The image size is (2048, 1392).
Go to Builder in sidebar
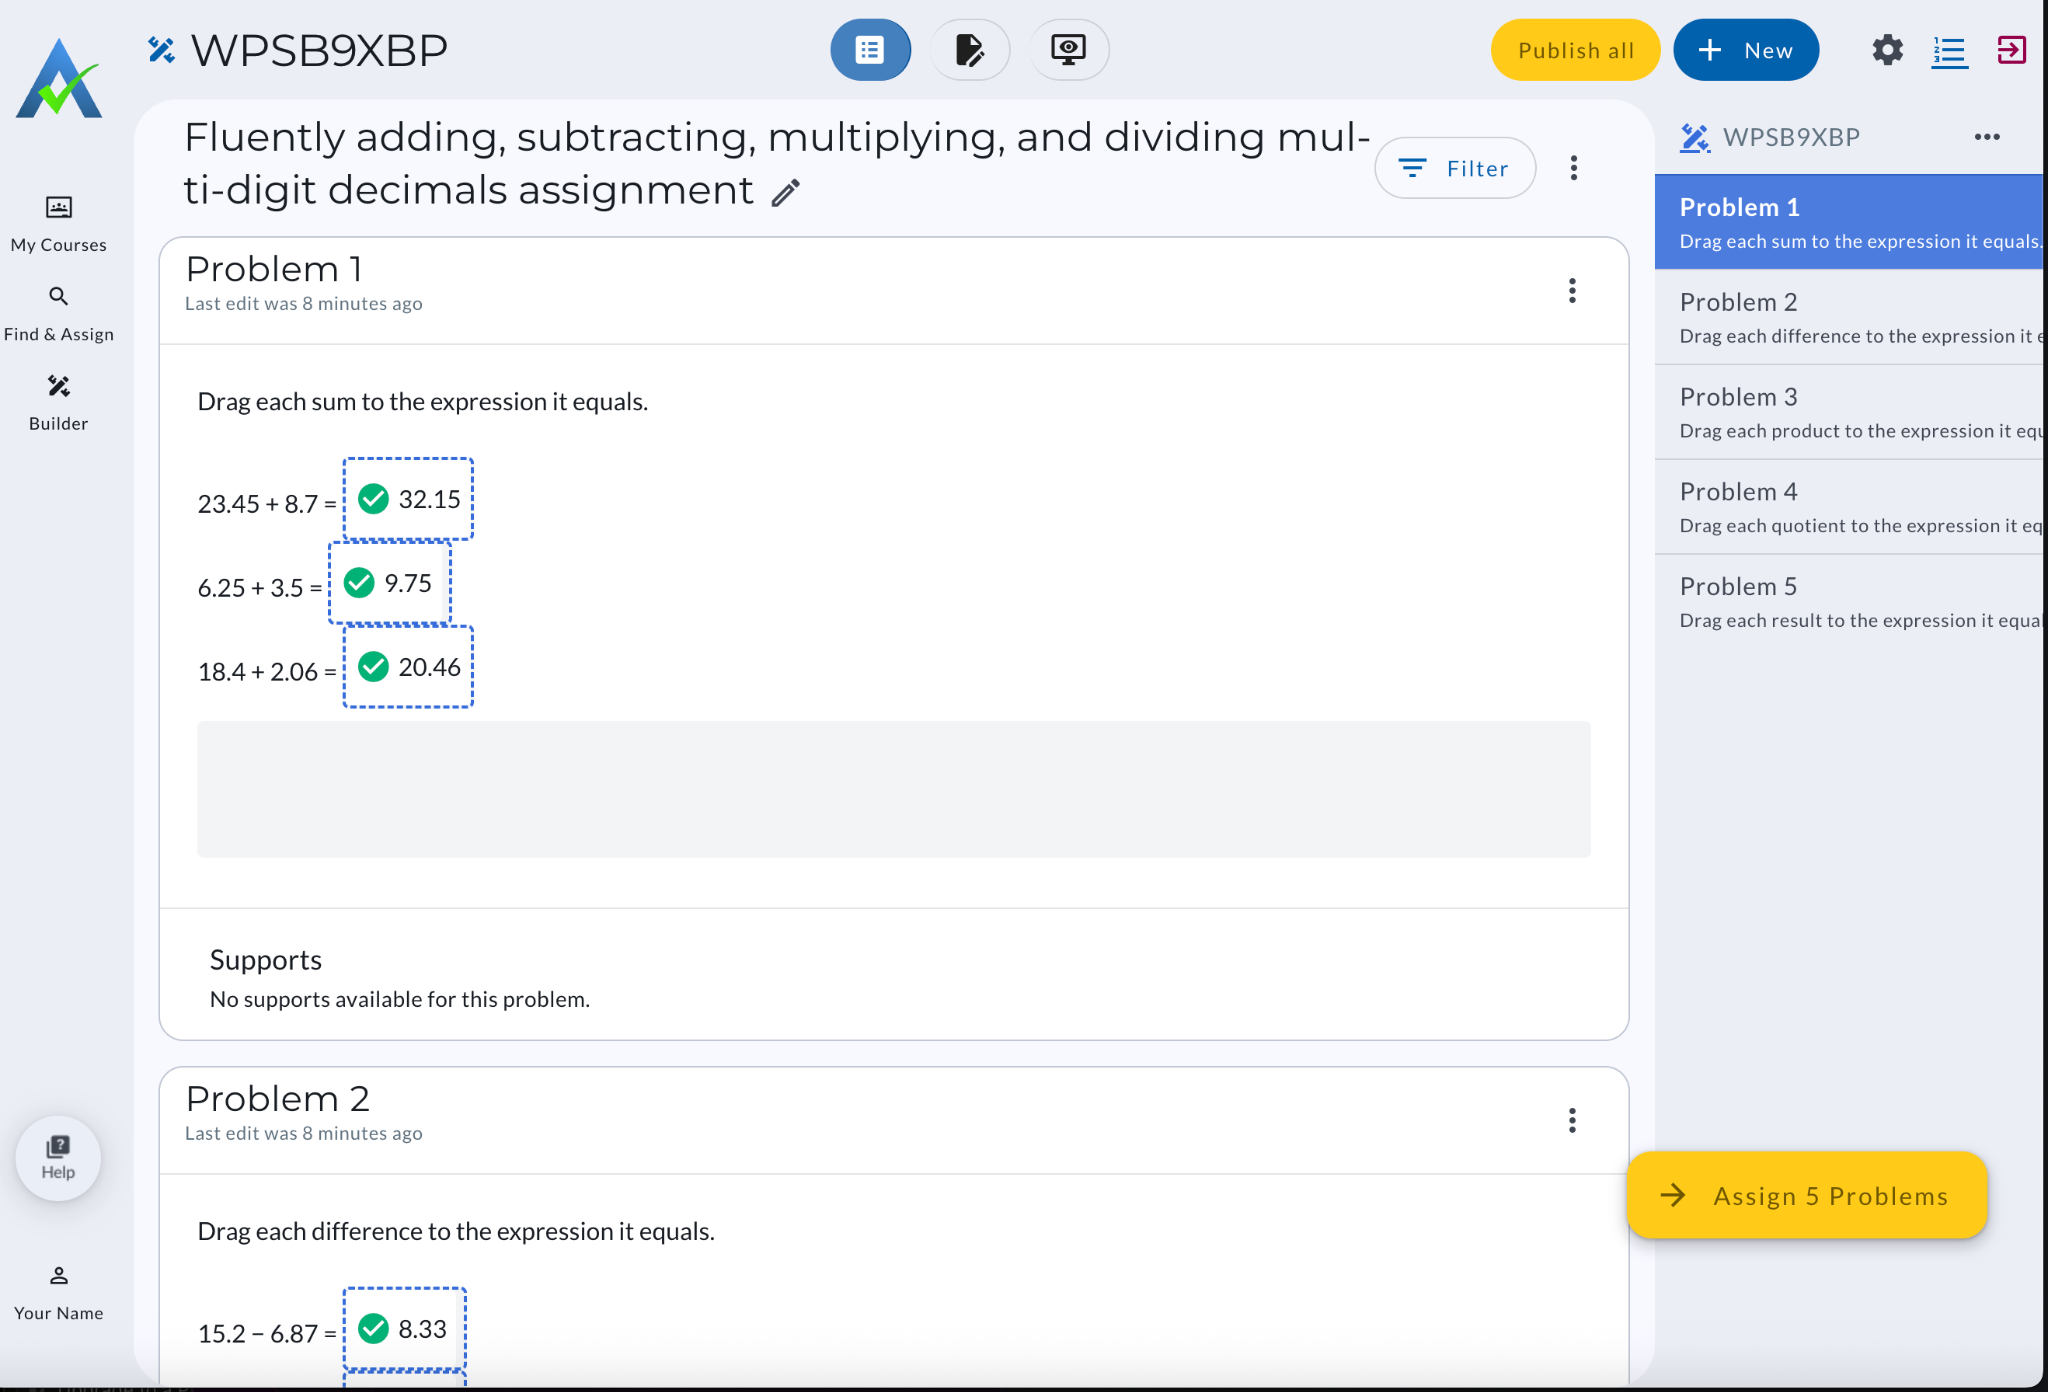pyautogui.click(x=59, y=403)
